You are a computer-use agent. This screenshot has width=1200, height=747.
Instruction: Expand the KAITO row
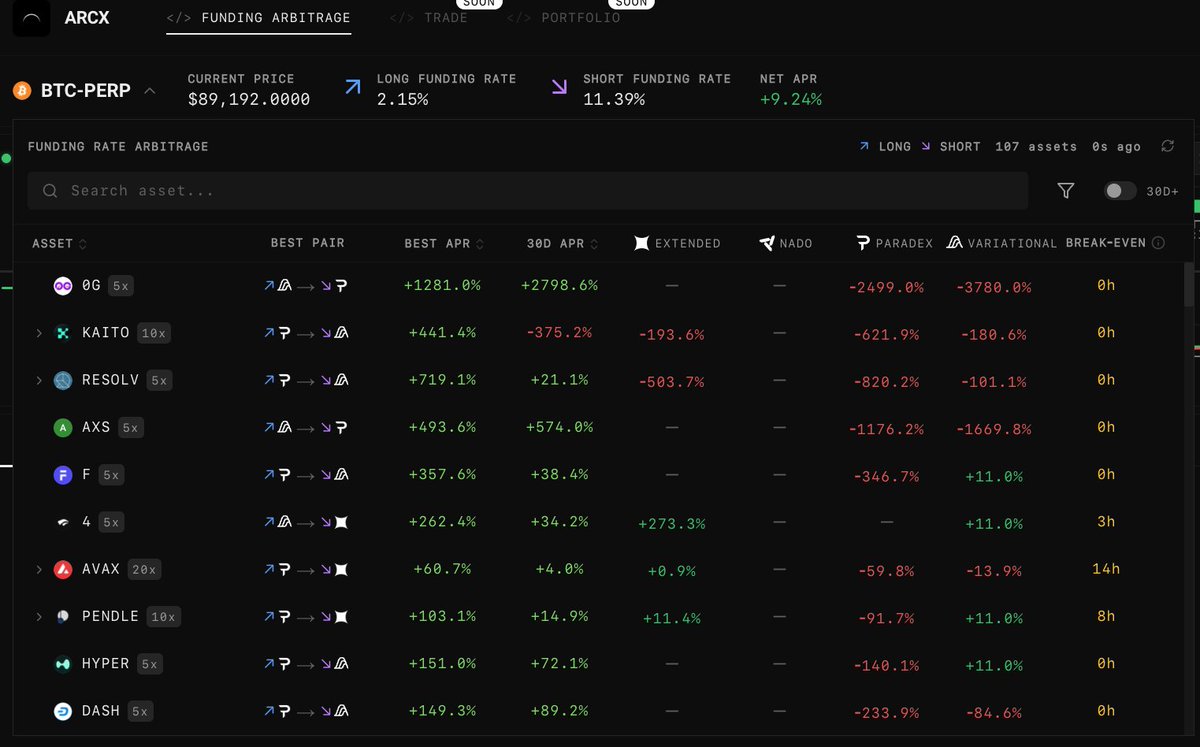coord(39,333)
